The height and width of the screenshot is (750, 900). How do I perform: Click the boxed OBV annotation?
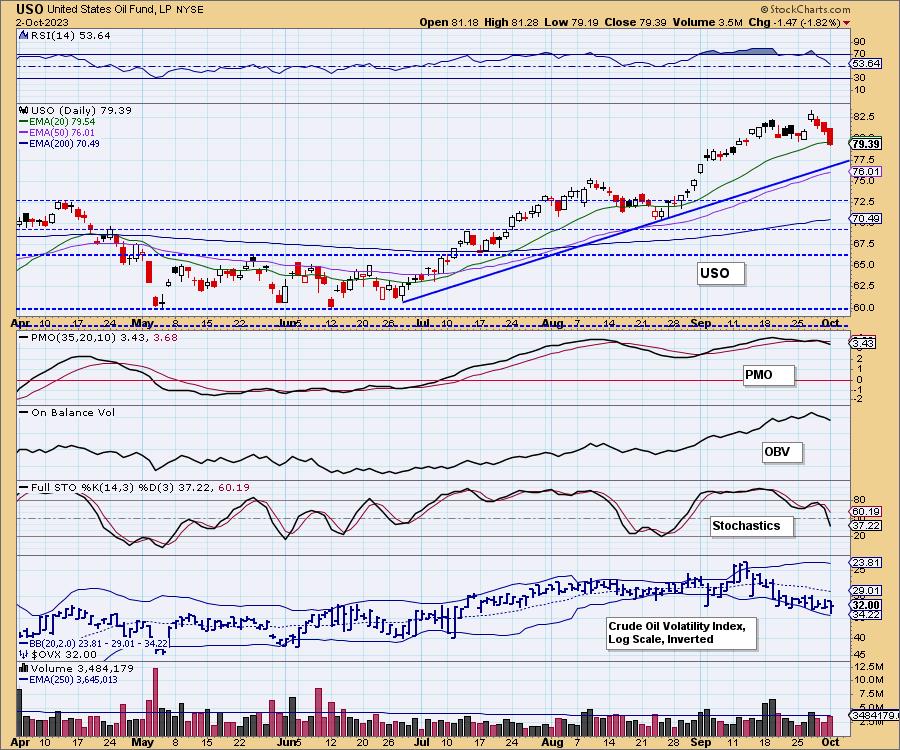tap(782, 452)
